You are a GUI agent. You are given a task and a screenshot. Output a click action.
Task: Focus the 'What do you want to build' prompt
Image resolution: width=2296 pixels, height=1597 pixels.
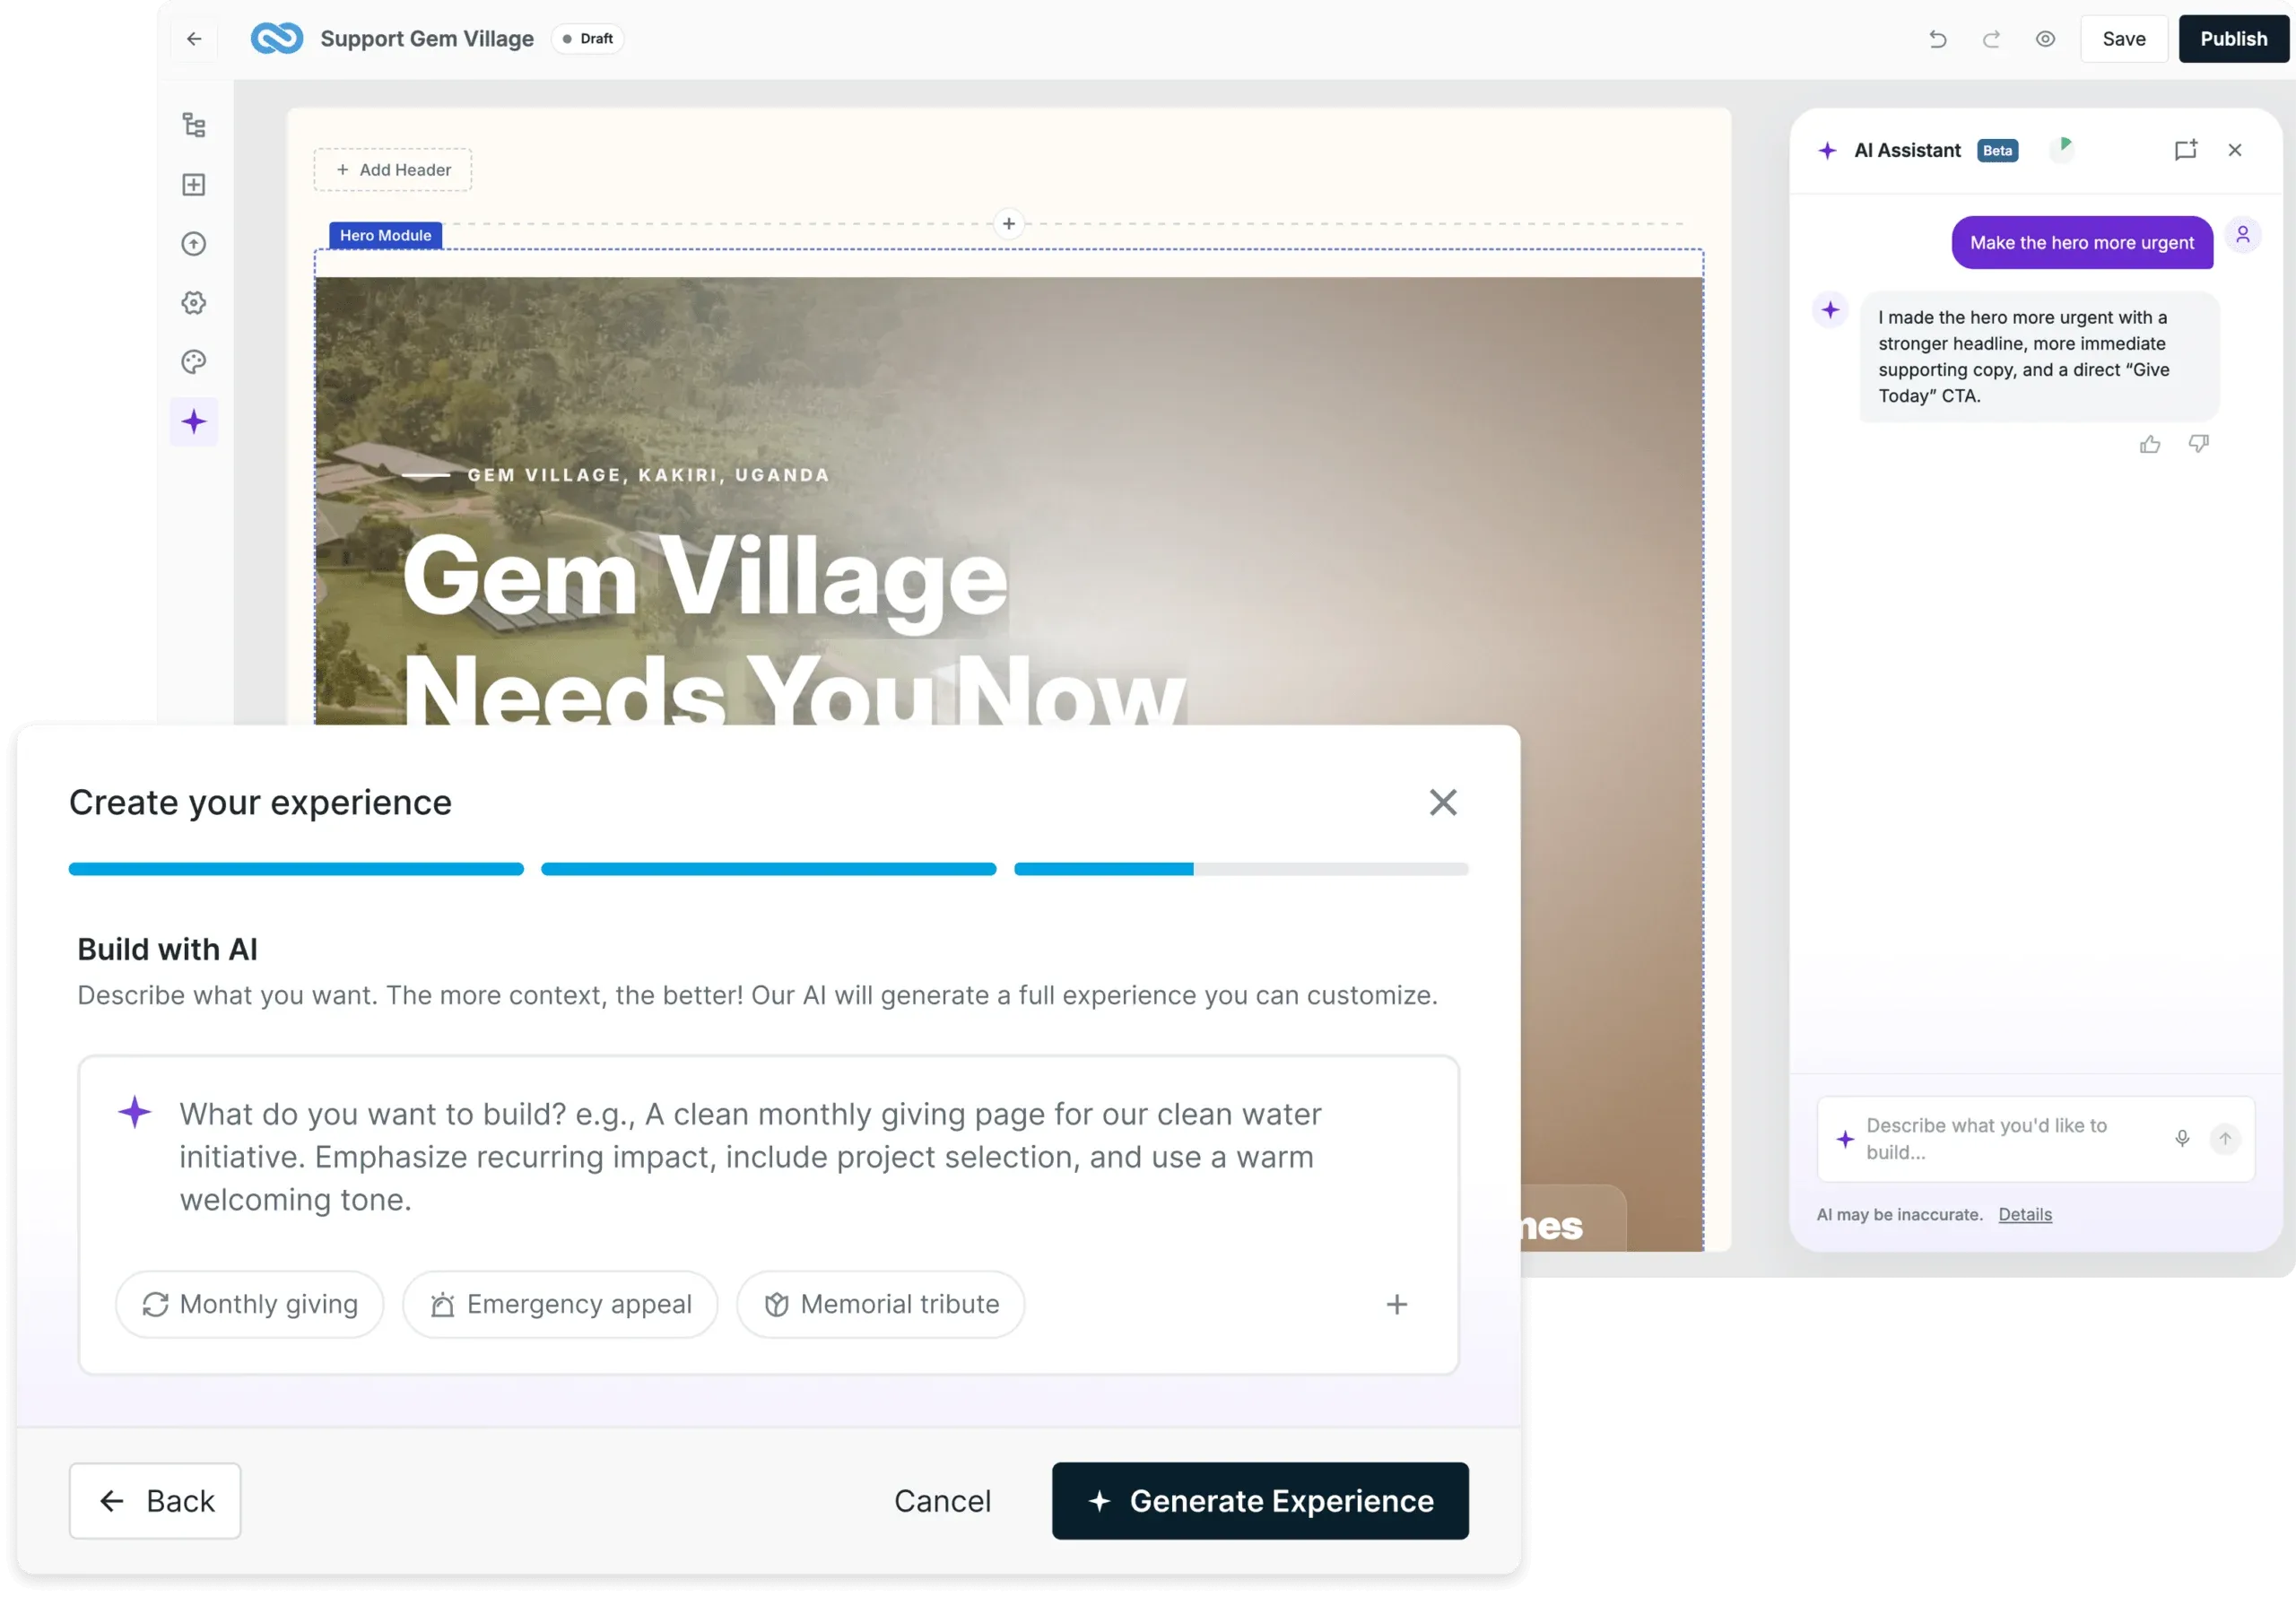pyautogui.click(x=768, y=1157)
